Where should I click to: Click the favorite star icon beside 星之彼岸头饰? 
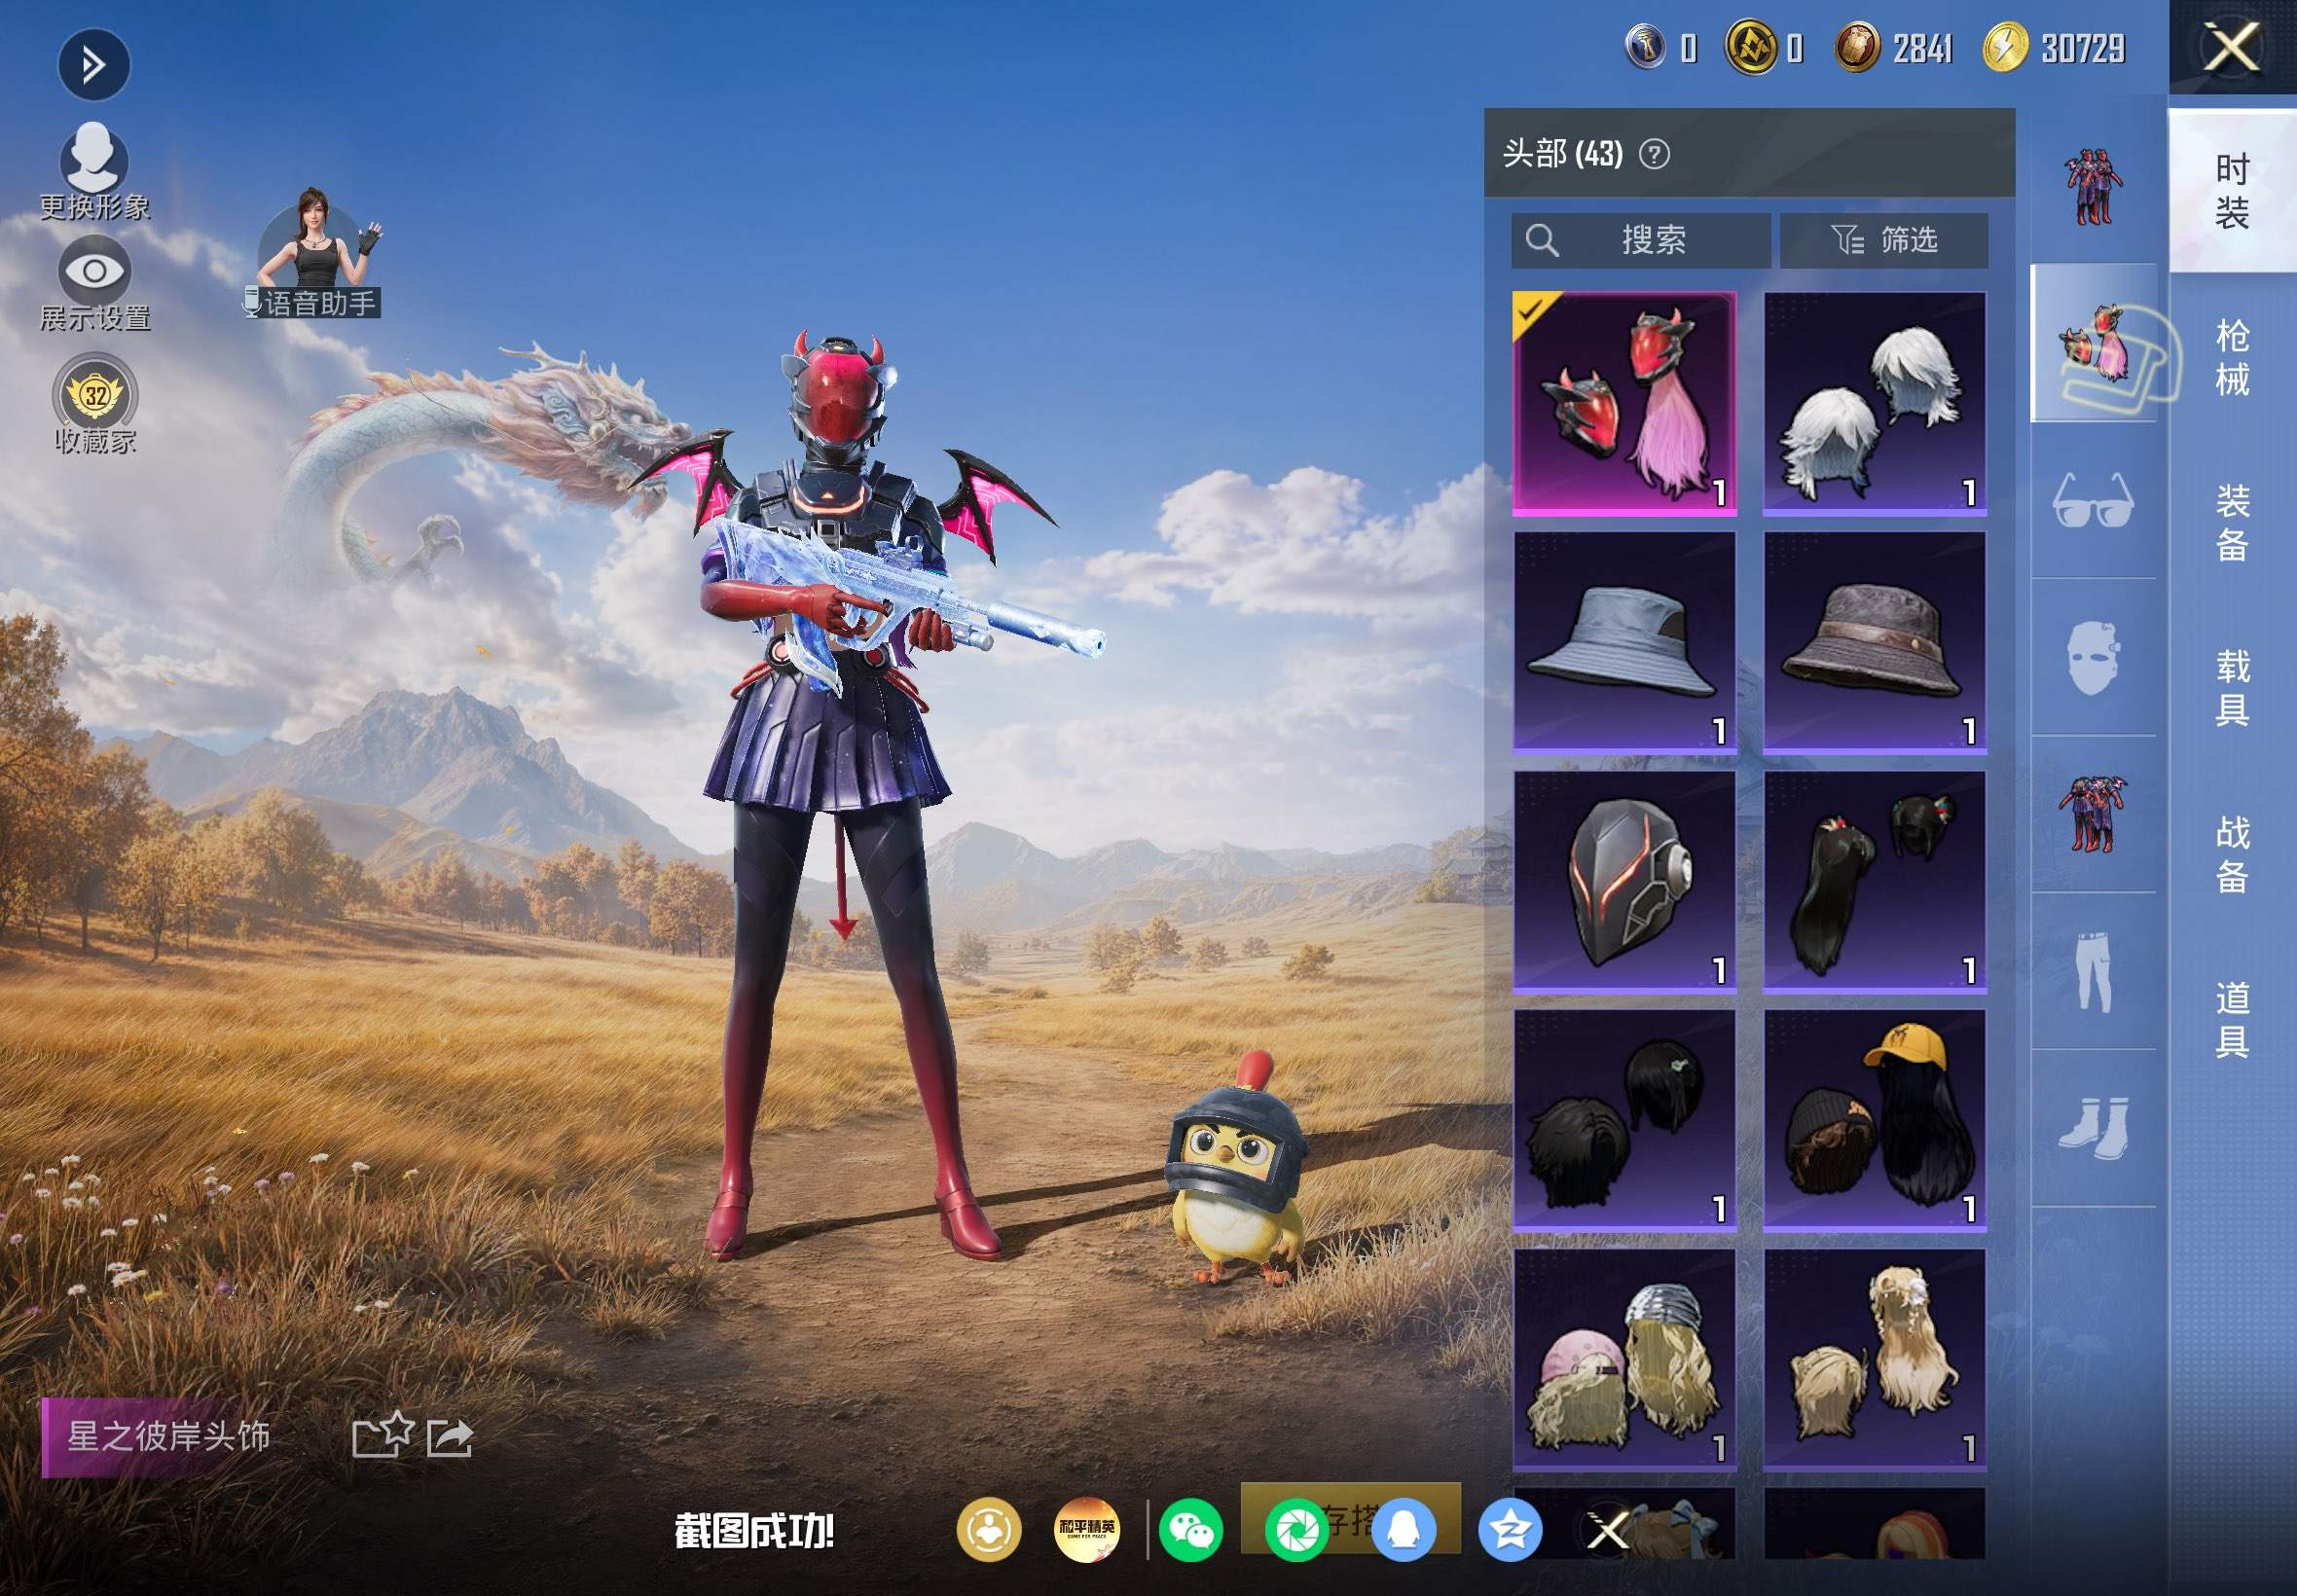click(x=383, y=1435)
